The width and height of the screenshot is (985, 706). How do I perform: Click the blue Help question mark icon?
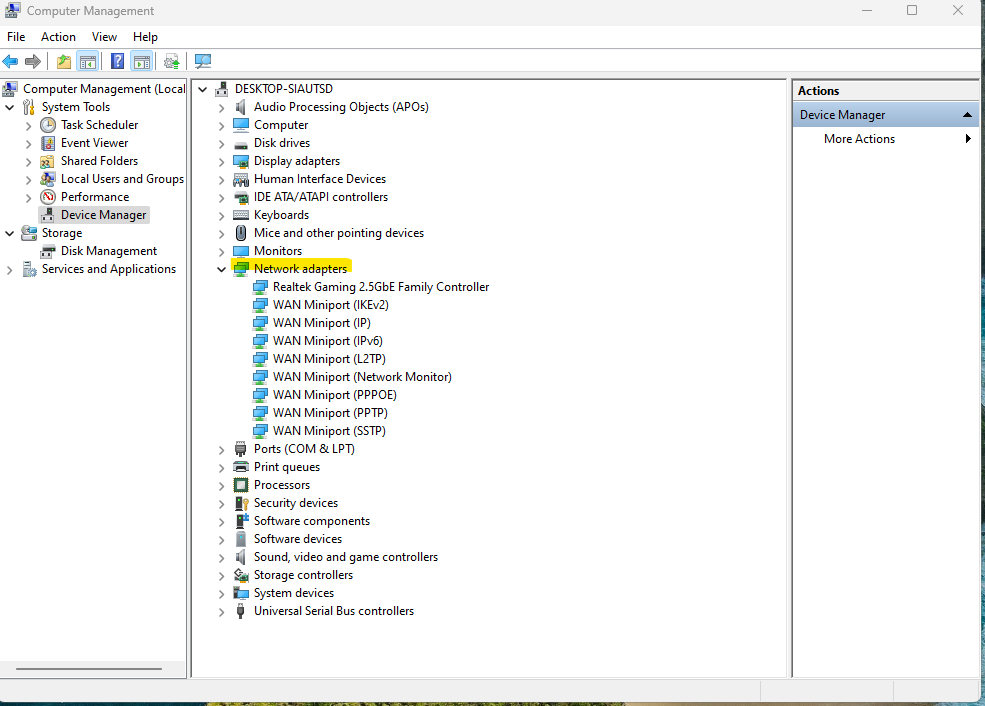[118, 62]
